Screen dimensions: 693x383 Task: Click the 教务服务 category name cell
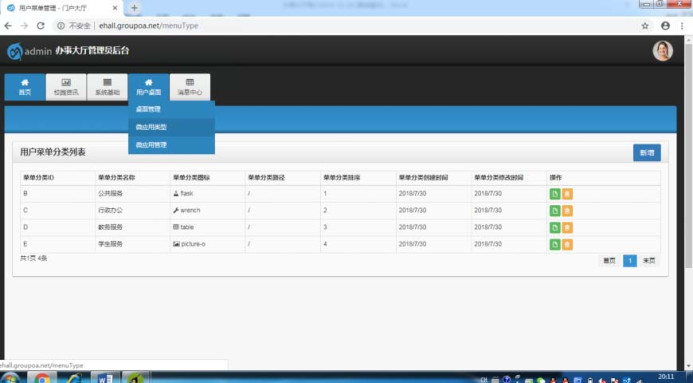click(x=110, y=227)
